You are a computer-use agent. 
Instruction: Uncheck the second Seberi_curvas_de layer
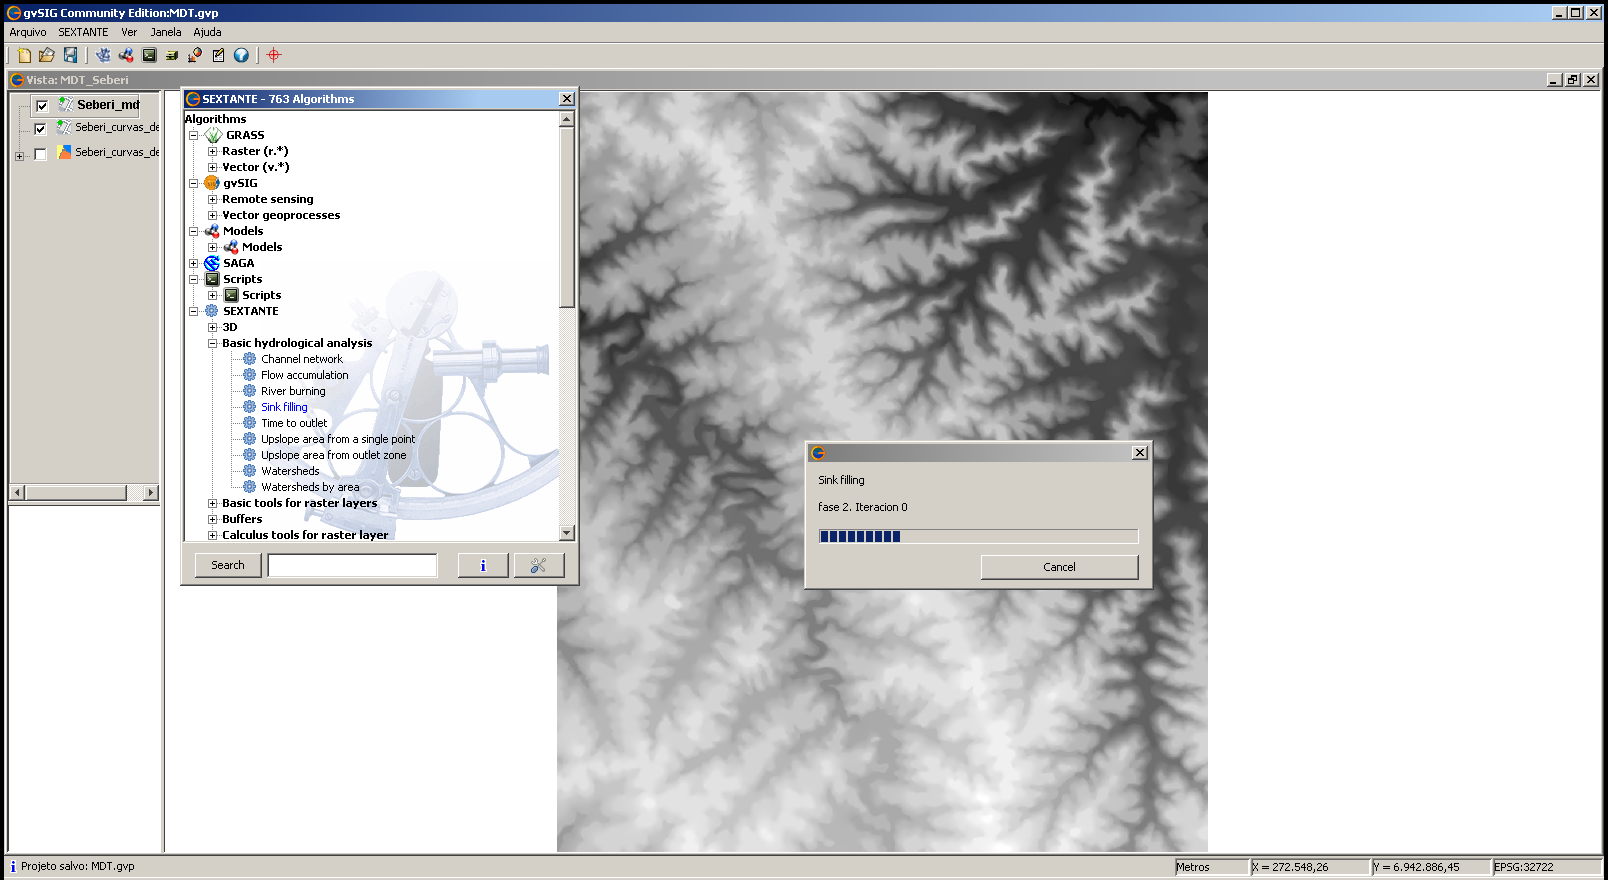click(x=40, y=129)
